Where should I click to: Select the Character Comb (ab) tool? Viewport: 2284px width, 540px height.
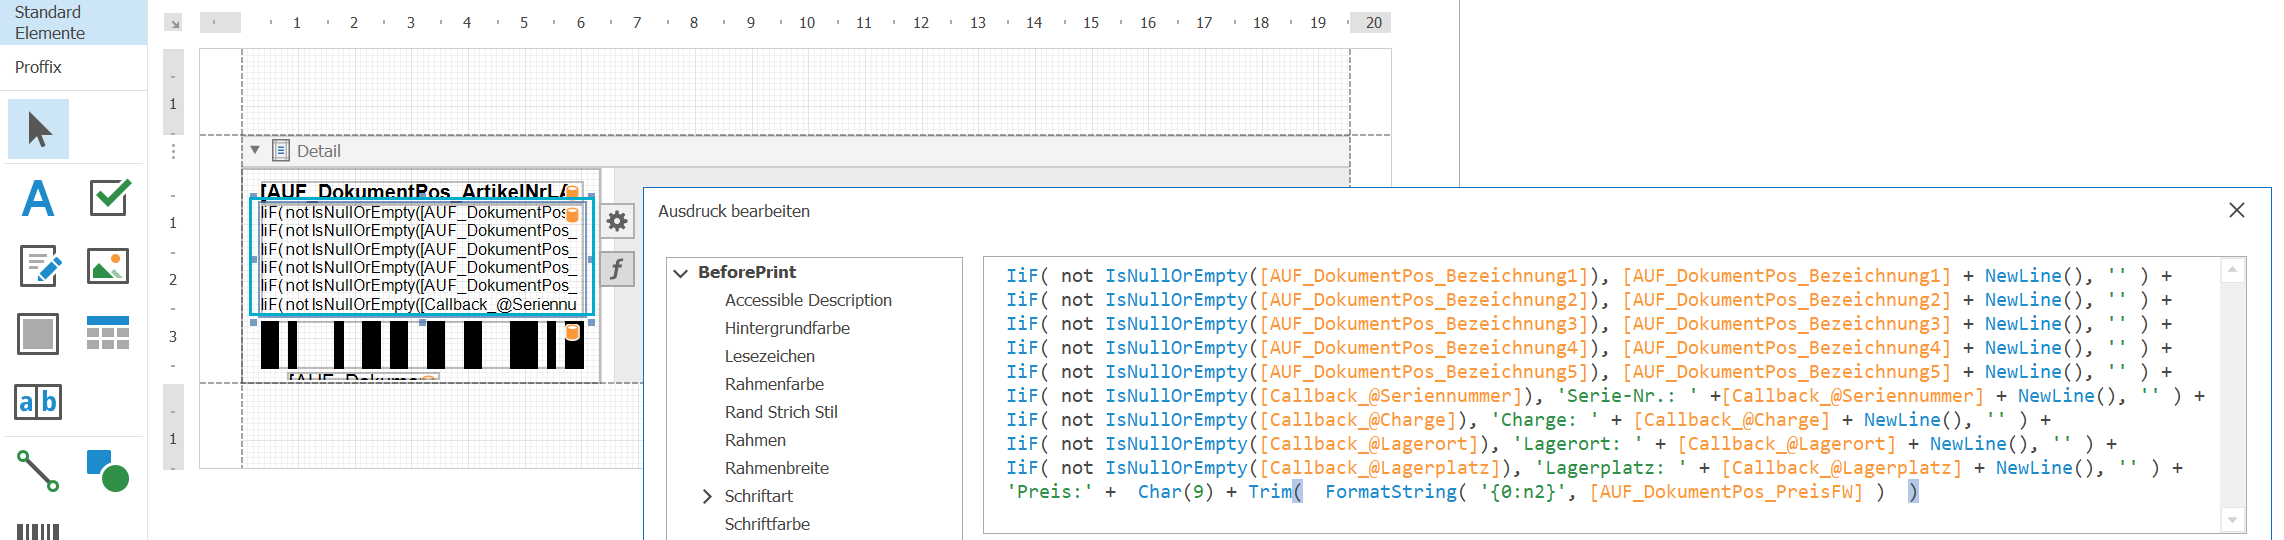pyautogui.click(x=39, y=402)
